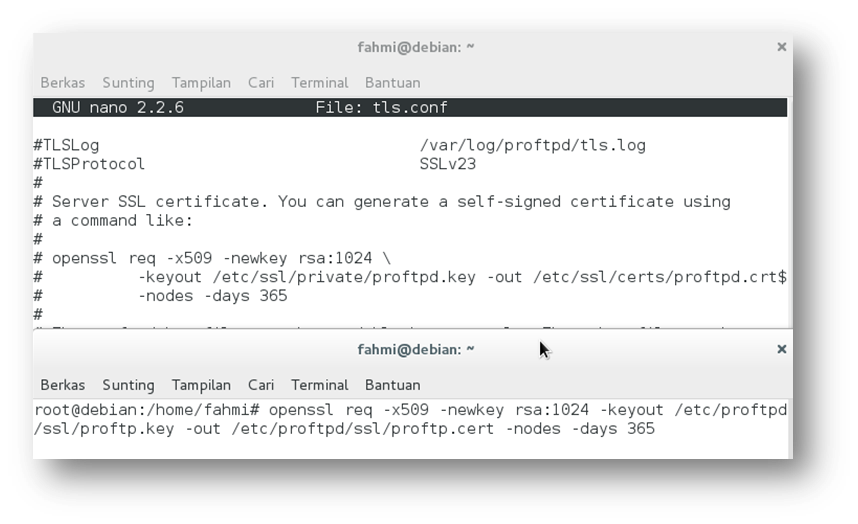Open Bantuan menu in the root shell window
The width and height of the screenshot is (858, 524).
coord(392,385)
